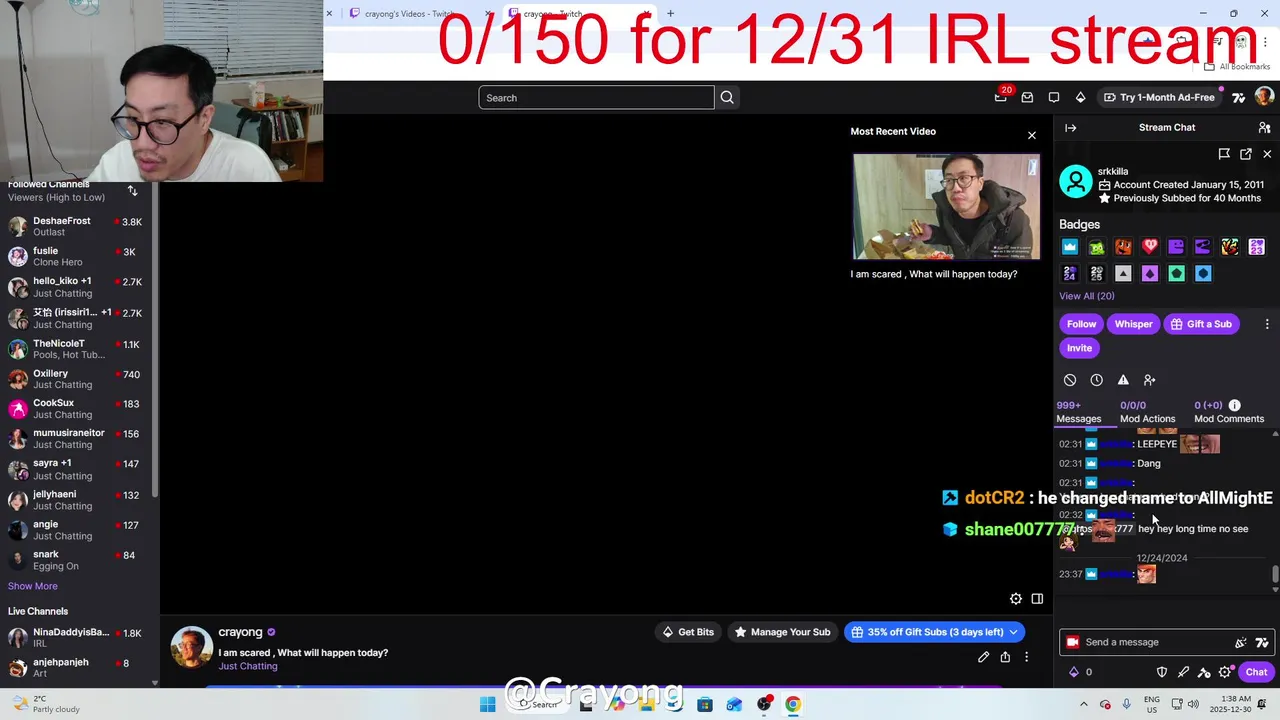The image size is (1280, 720).
Task: Send message with the Chat button
Action: pyautogui.click(x=1256, y=672)
